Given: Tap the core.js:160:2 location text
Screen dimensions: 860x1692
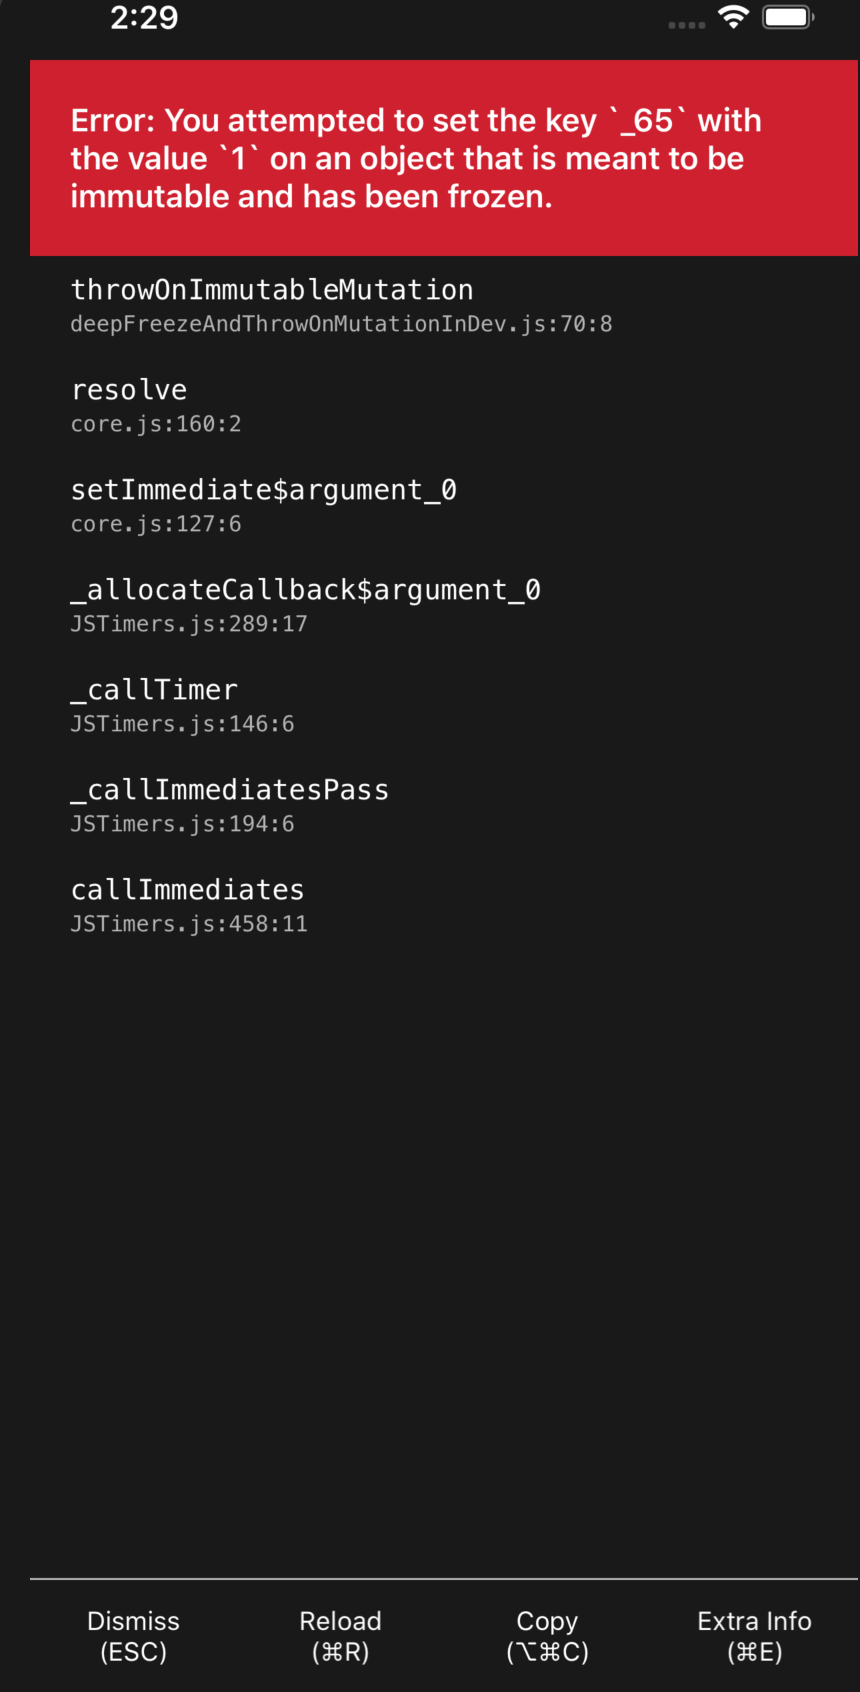Looking at the screenshot, I should 156,424.
